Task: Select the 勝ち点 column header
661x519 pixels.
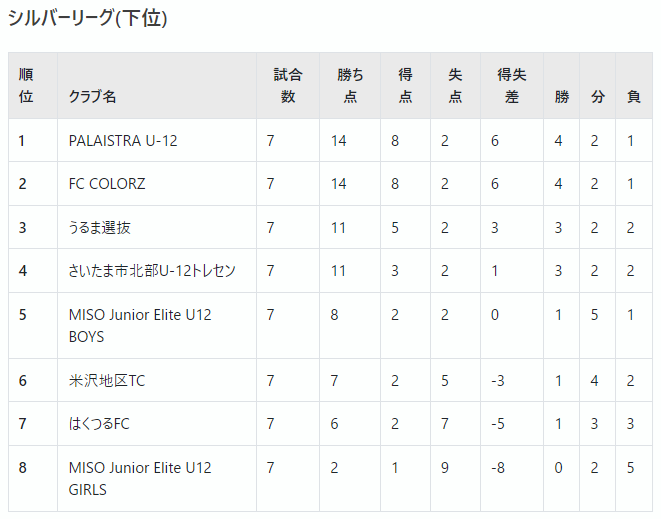Action: click(350, 86)
